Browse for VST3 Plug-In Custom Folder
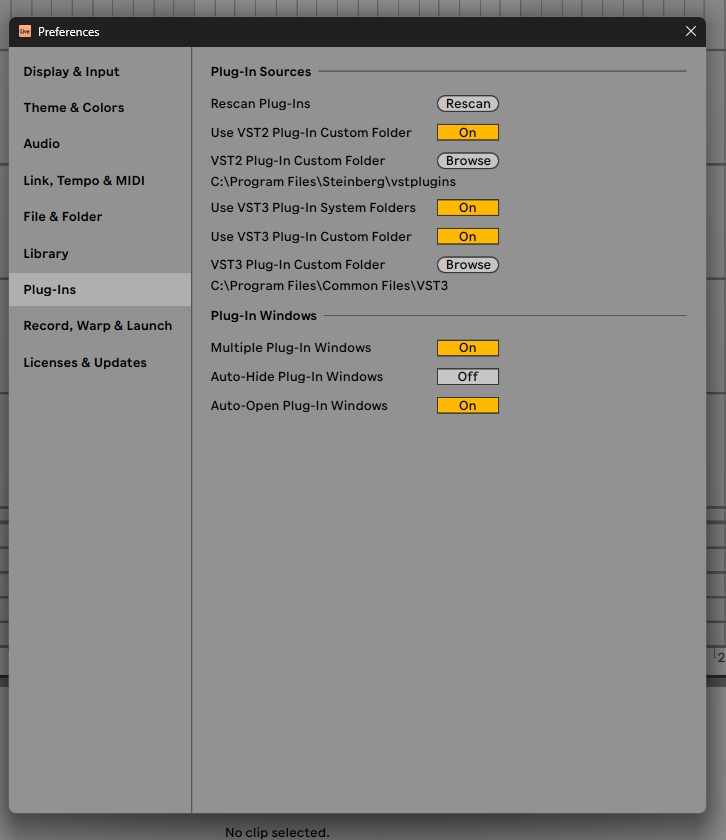Viewport: 726px width, 840px height. 468,265
